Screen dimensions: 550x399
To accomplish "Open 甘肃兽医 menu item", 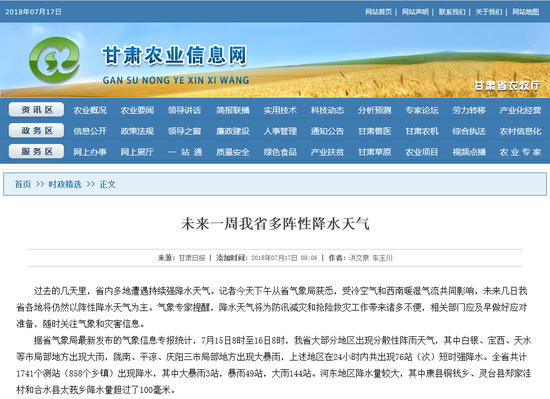I will click(x=375, y=131).
